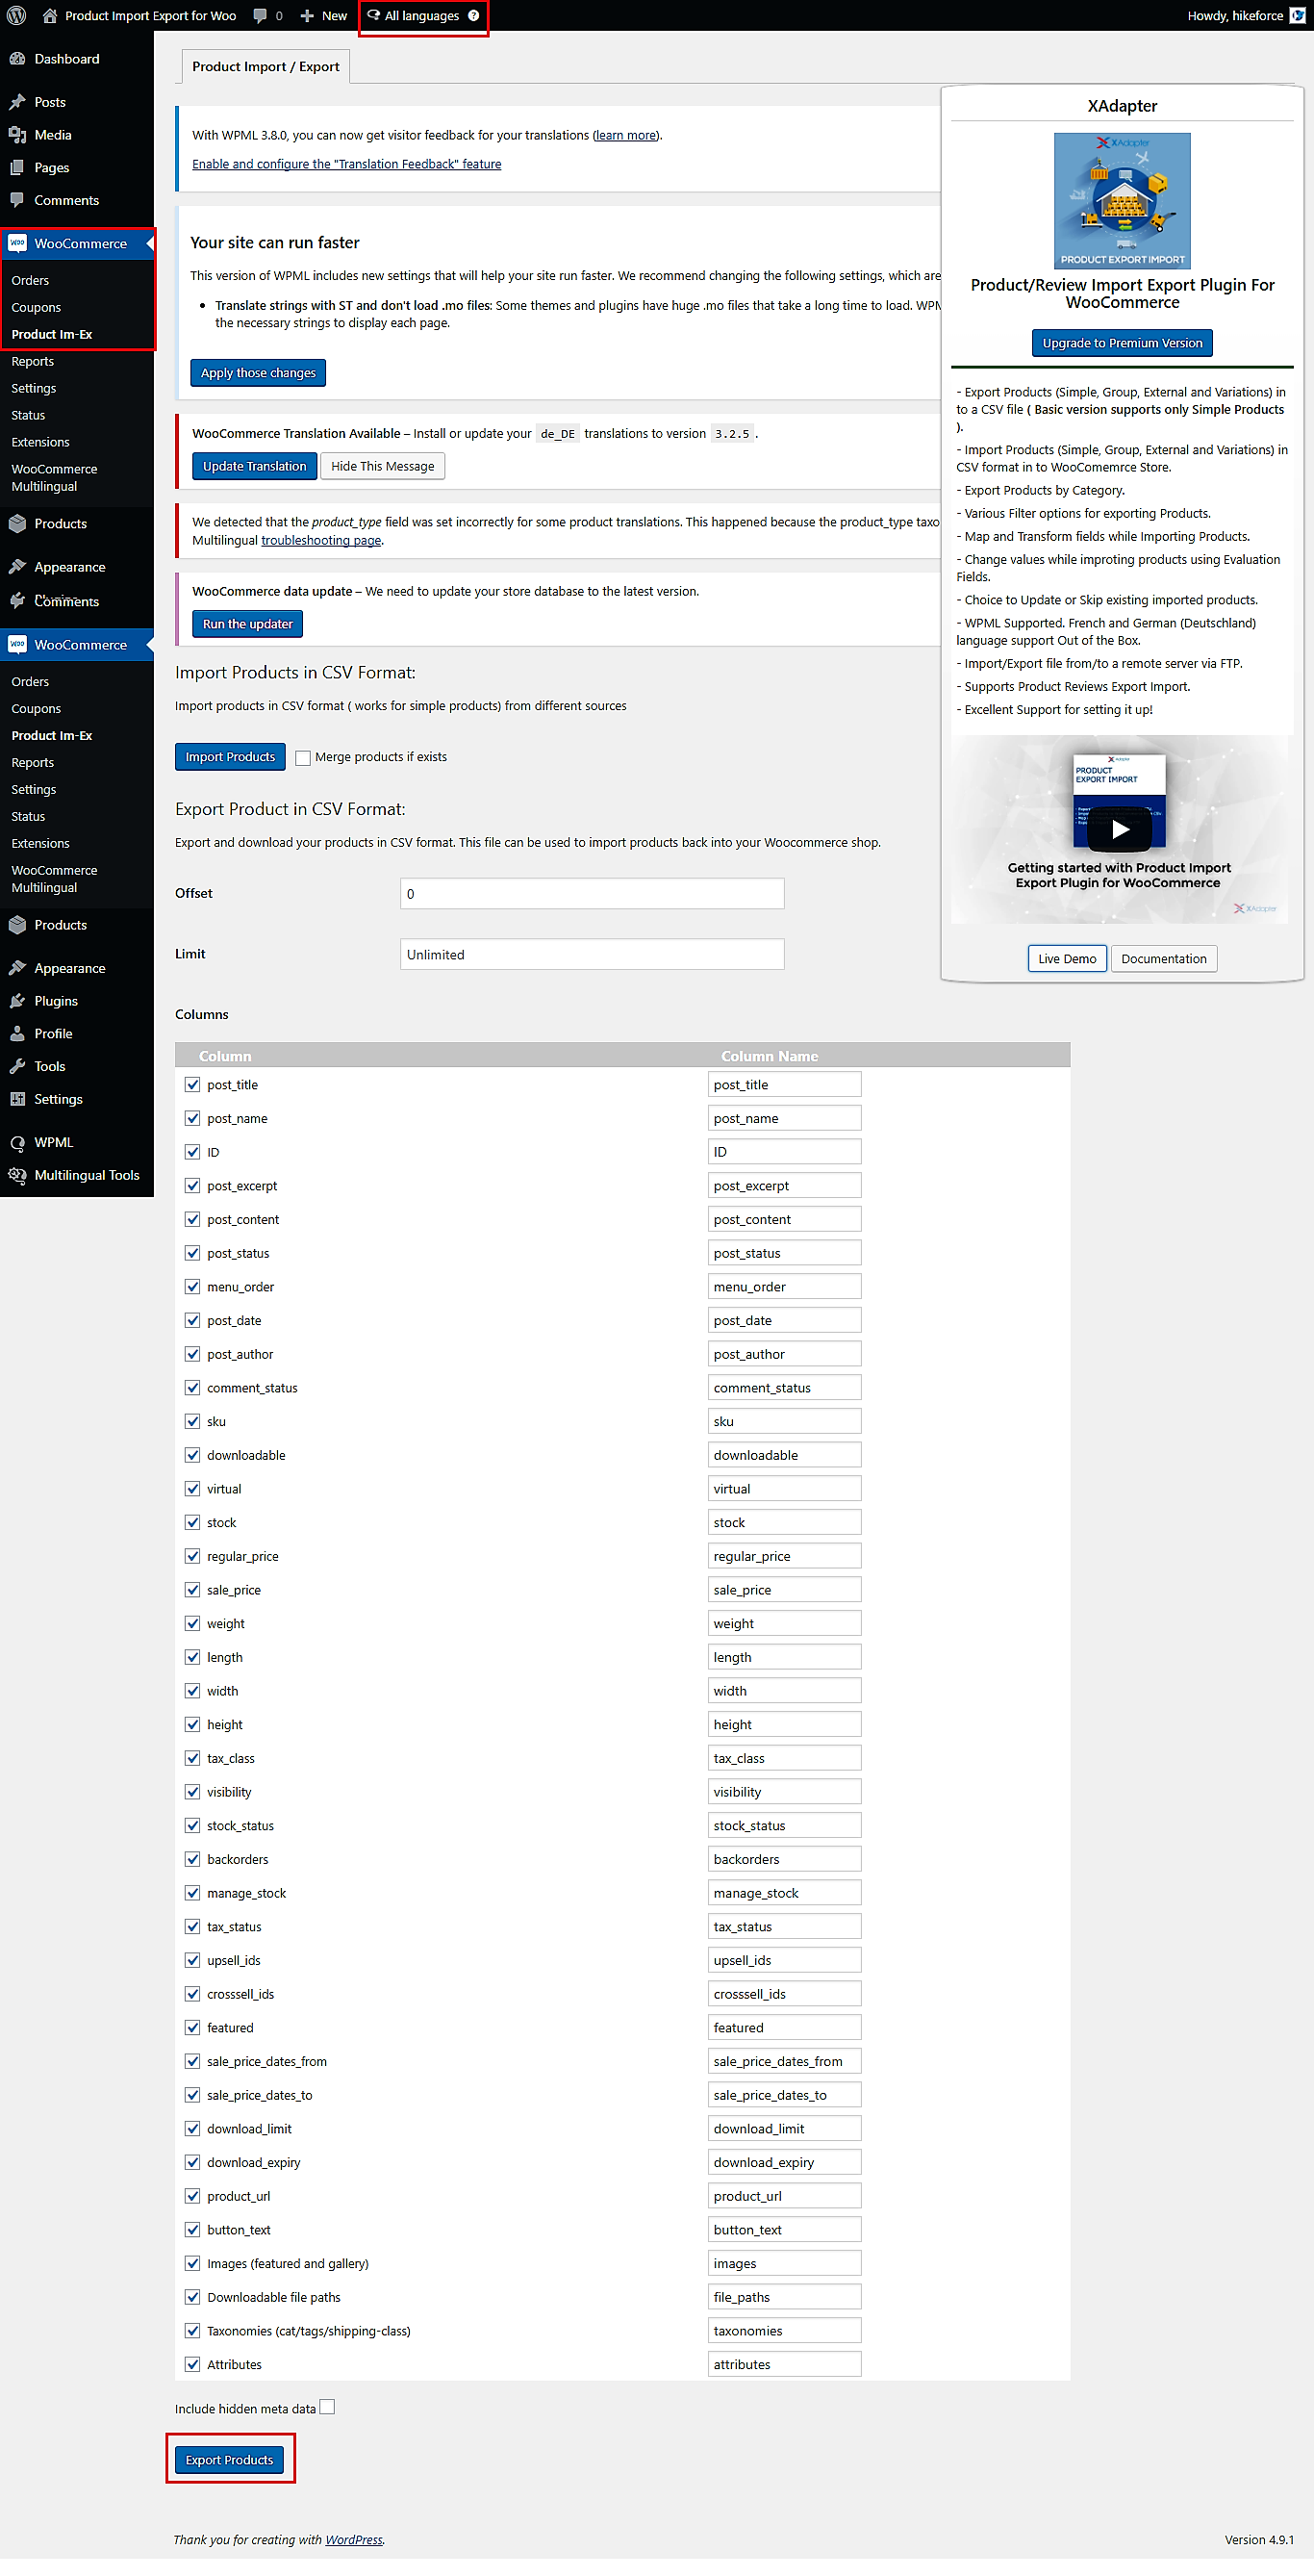
Task: Open the troubleshooting page link
Action: tap(321, 540)
